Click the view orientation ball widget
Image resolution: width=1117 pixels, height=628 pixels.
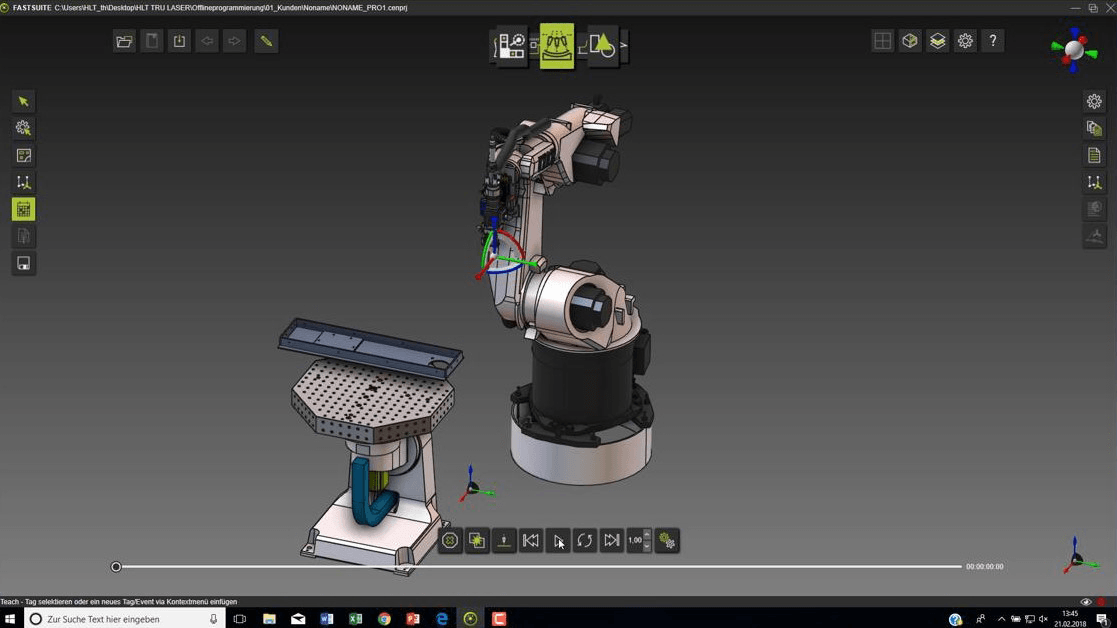pyautogui.click(x=1074, y=49)
